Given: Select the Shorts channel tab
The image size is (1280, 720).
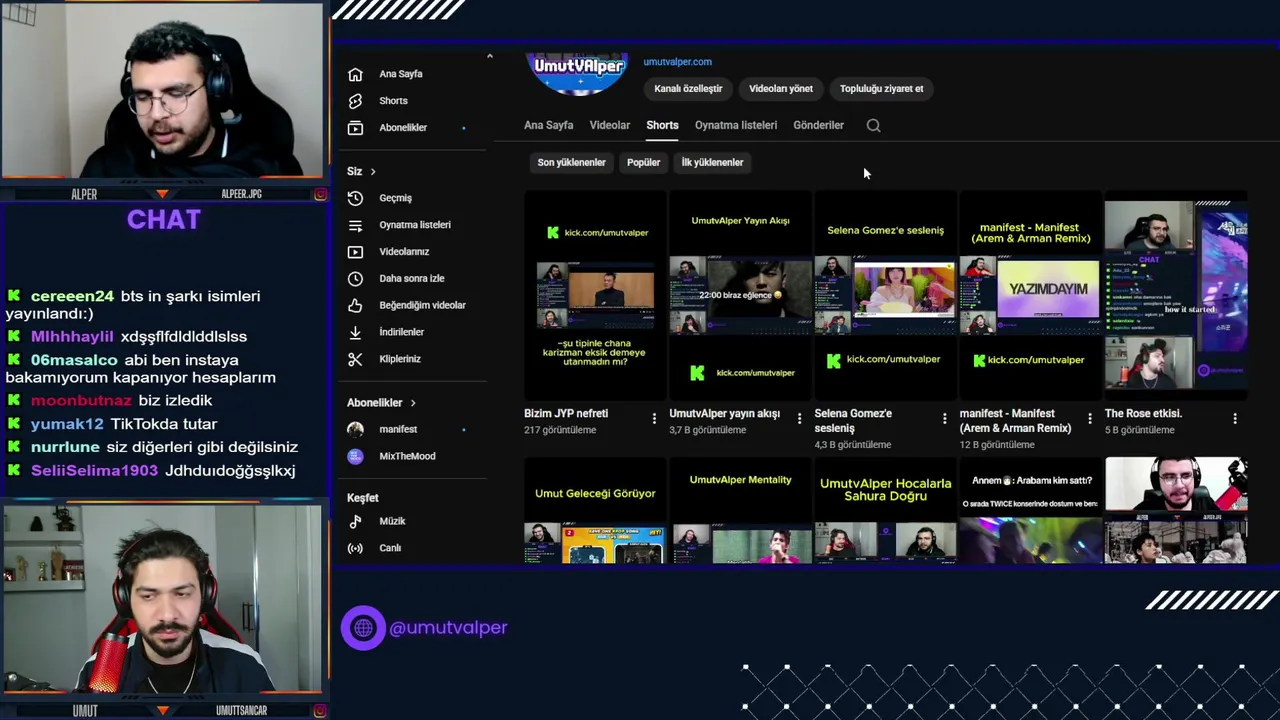Looking at the screenshot, I should (x=662, y=126).
